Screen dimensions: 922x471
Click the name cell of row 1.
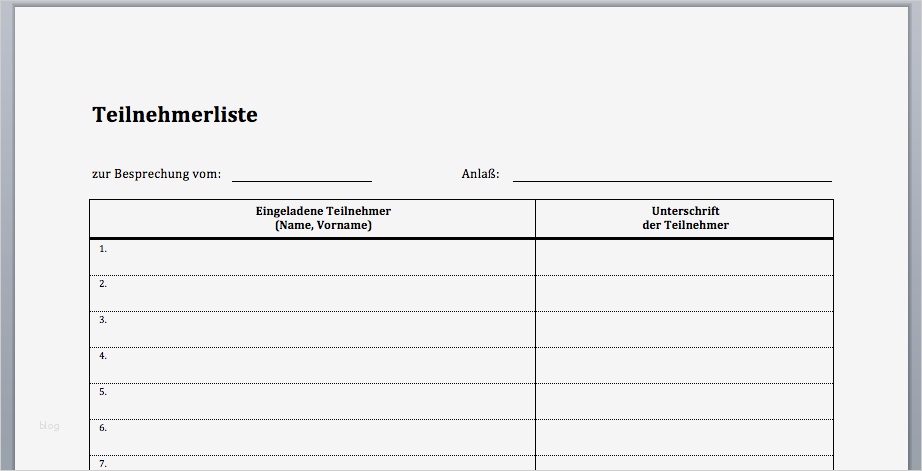click(312, 257)
